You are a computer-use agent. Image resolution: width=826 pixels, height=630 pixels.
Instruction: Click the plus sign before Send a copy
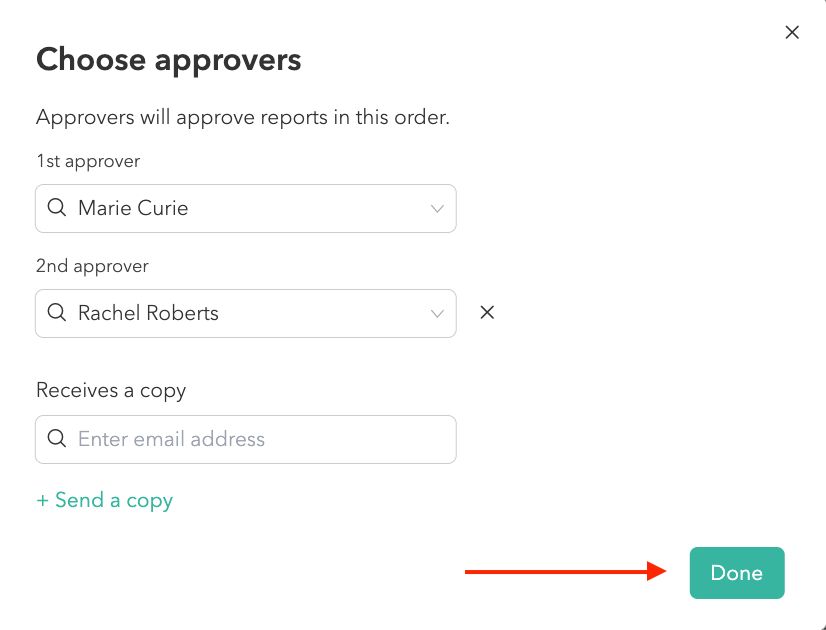(42, 501)
